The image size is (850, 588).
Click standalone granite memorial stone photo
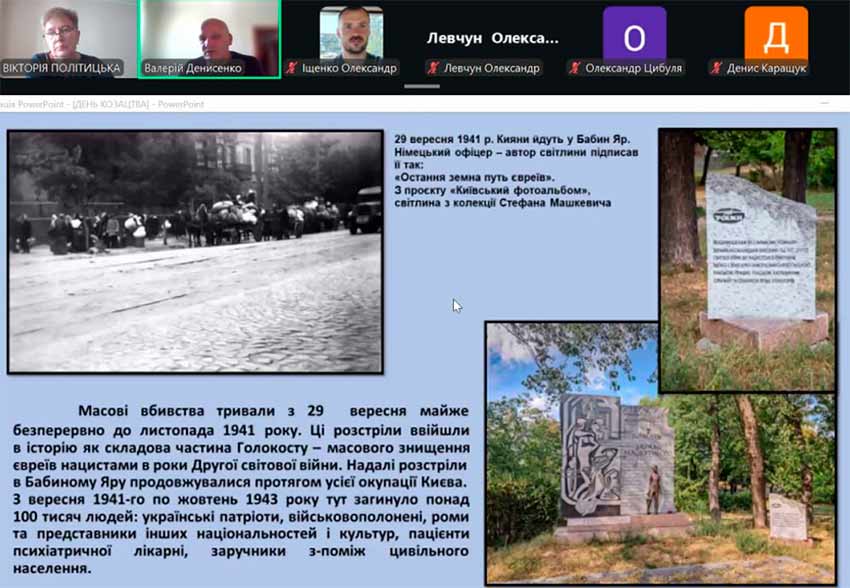click(x=748, y=260)
